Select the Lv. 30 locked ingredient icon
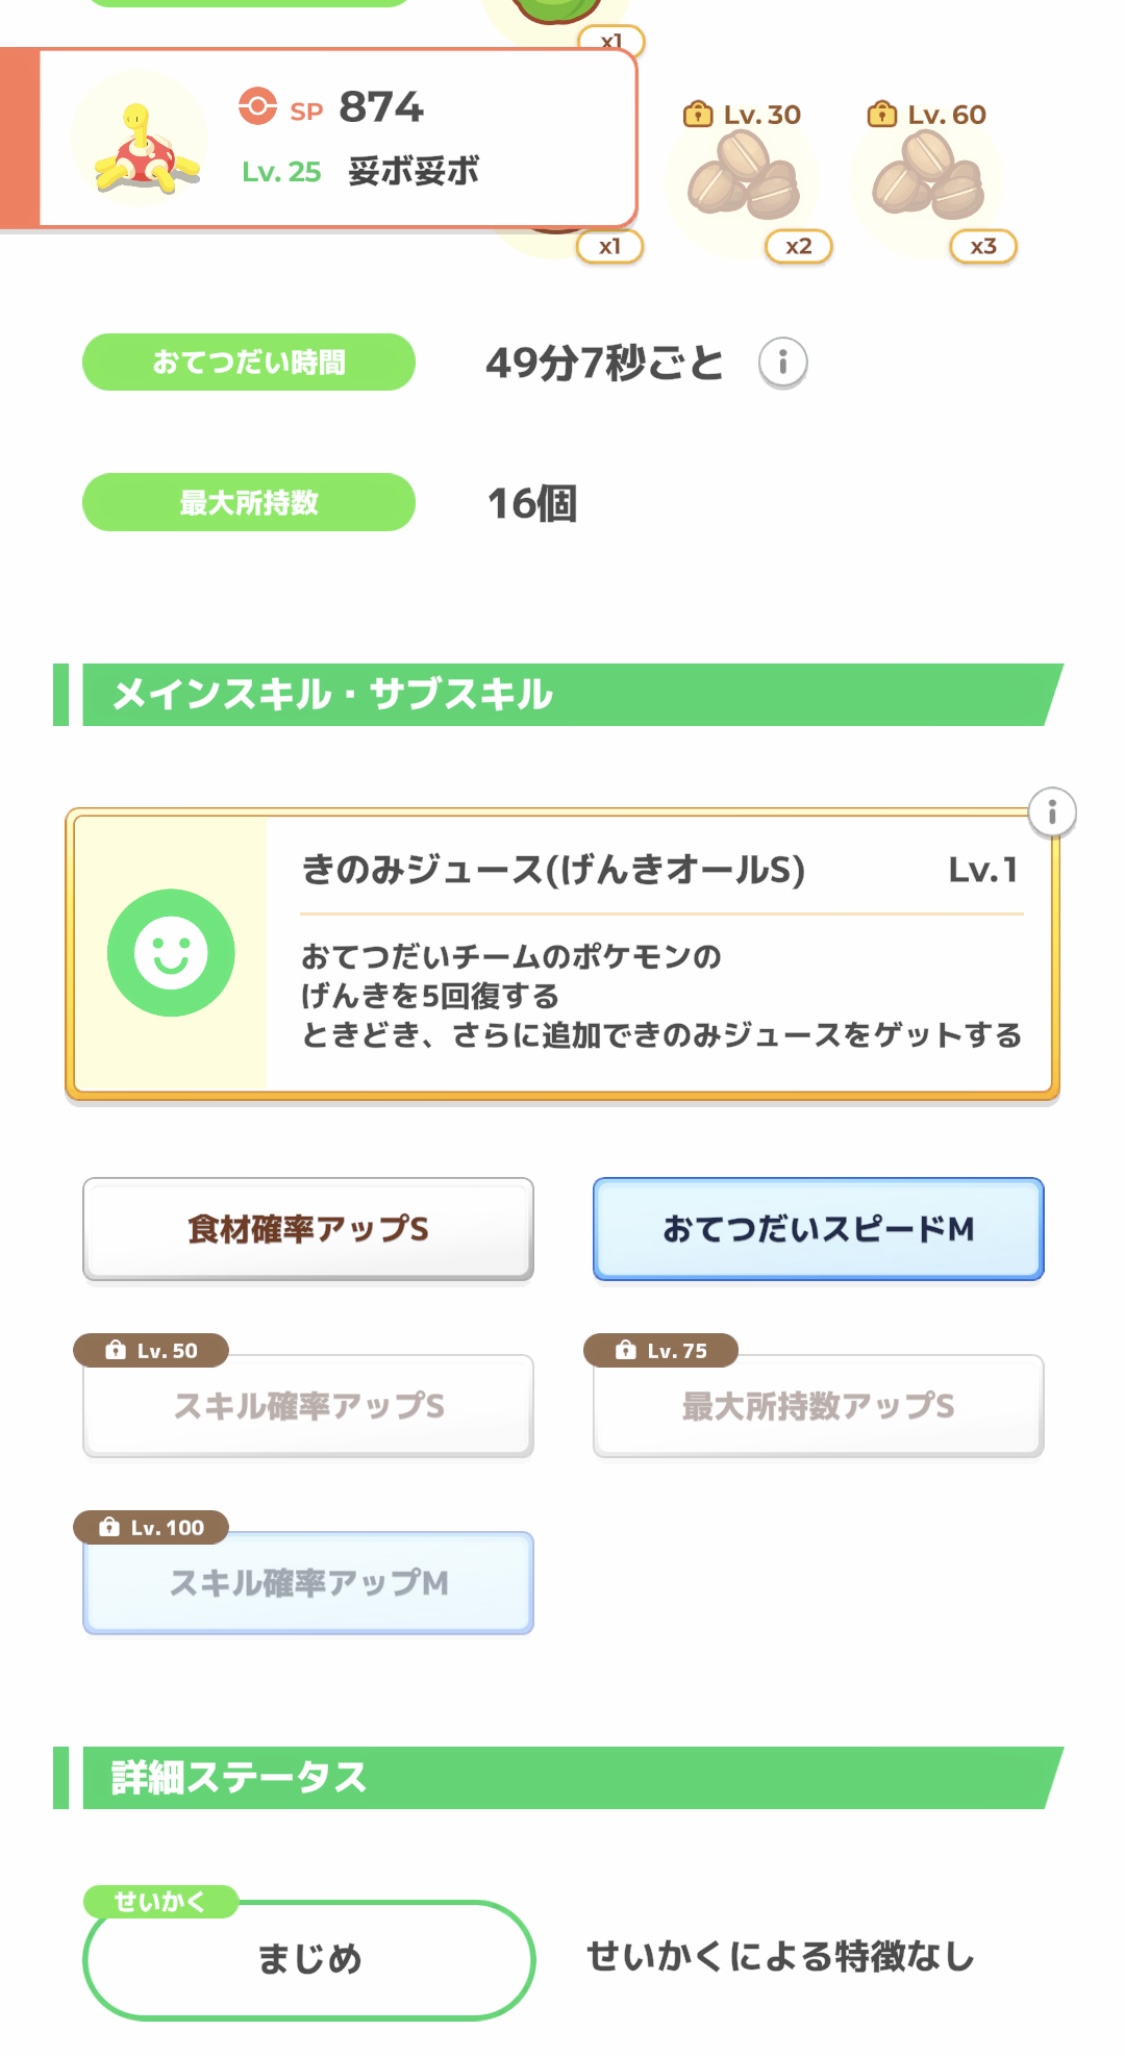Image resolution: width=1125 pixels, height=2056 pixels. tap(742, 176)
